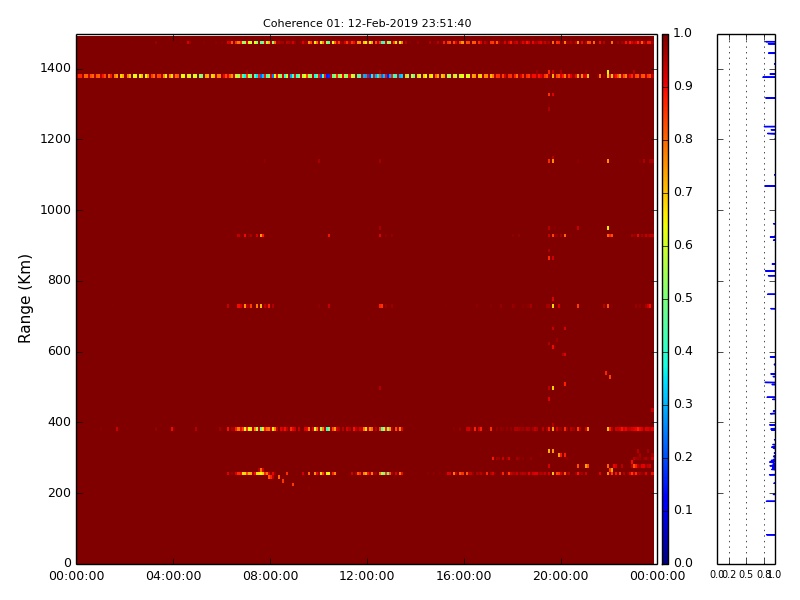The width and height of the screenshot is (800, 600).
Task: Click the colorbar 1.0 label
Action: click(683, 33)
